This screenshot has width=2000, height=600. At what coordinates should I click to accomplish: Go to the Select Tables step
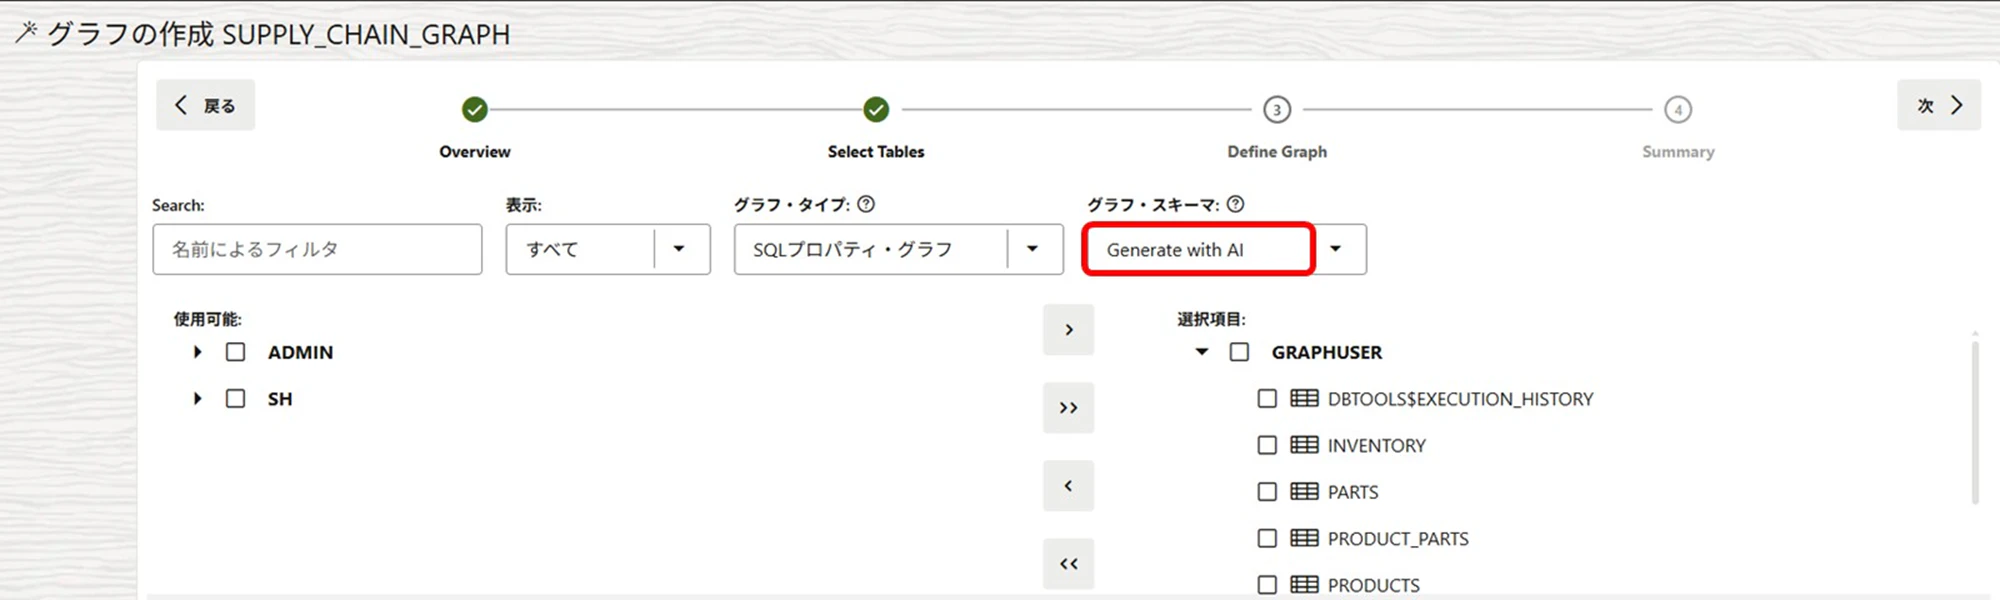(x=876, y=109)
